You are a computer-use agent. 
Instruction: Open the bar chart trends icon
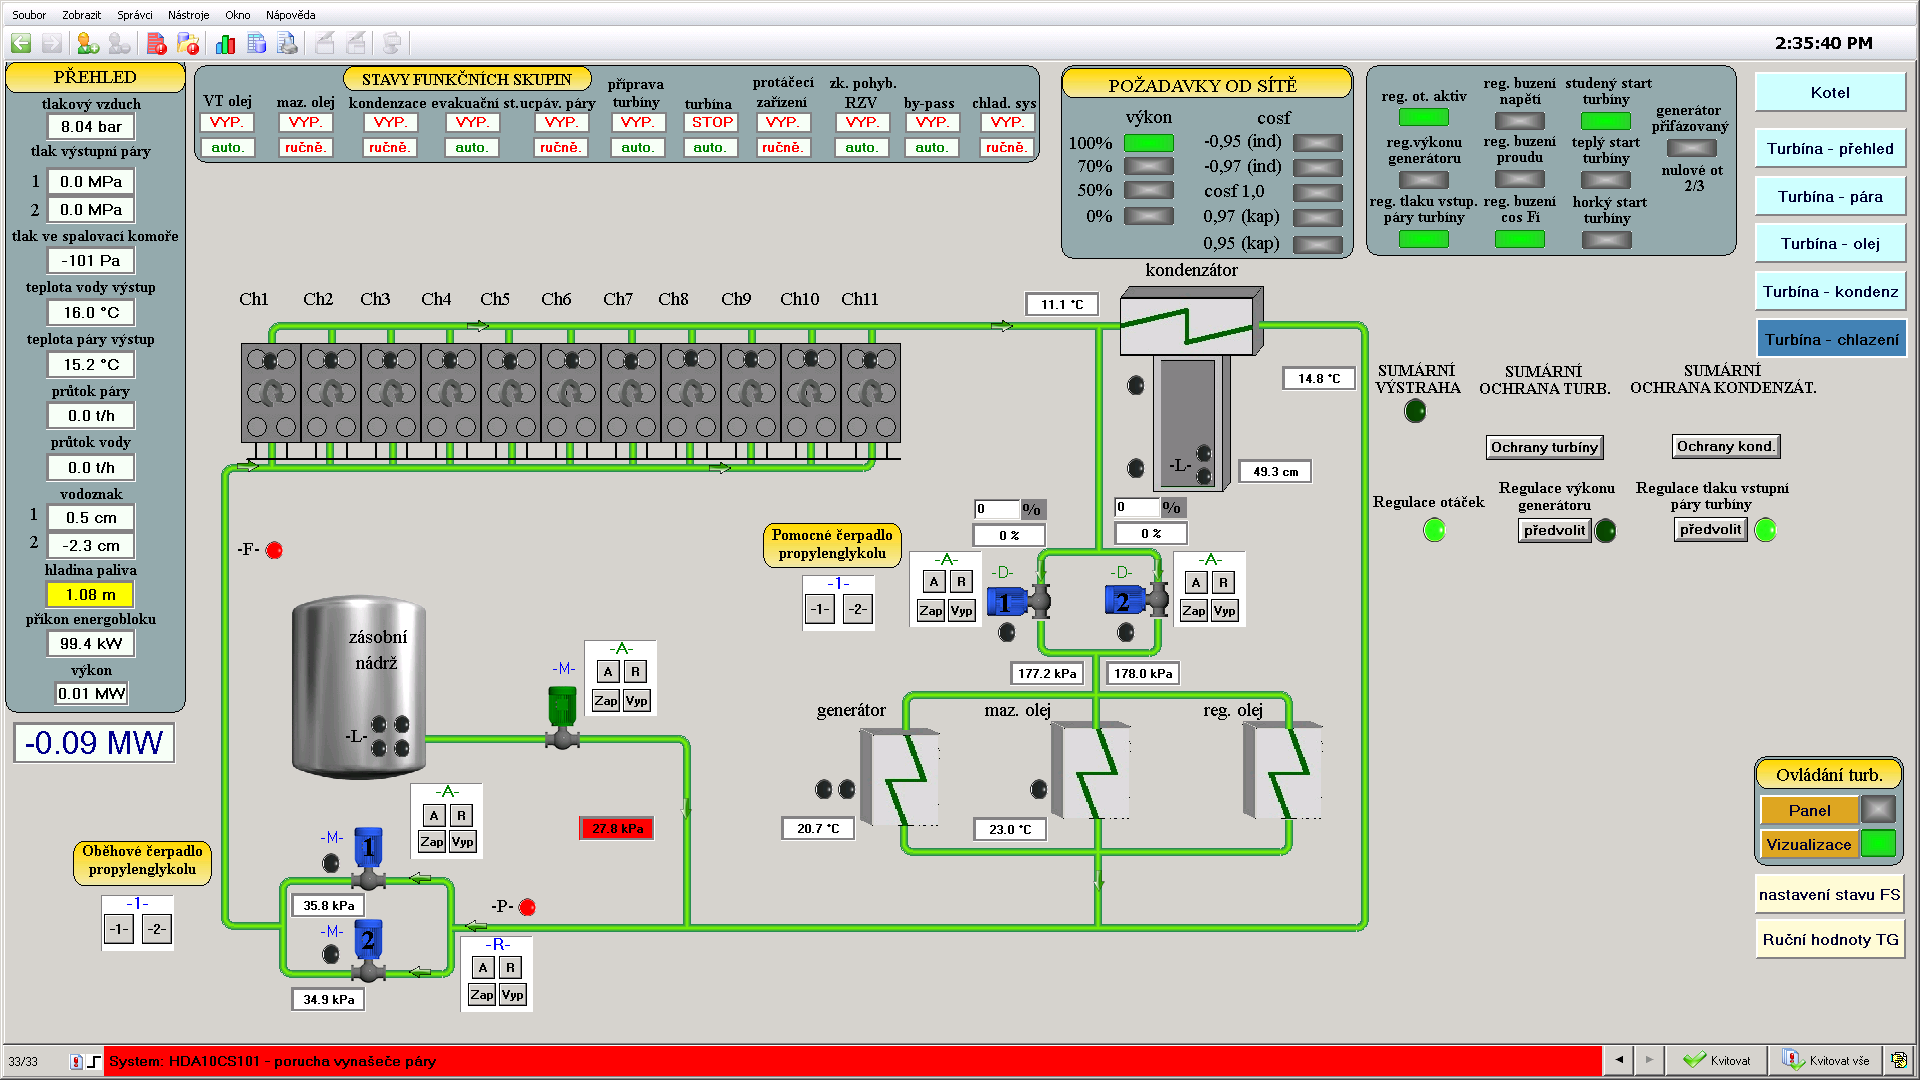[225, 43]
